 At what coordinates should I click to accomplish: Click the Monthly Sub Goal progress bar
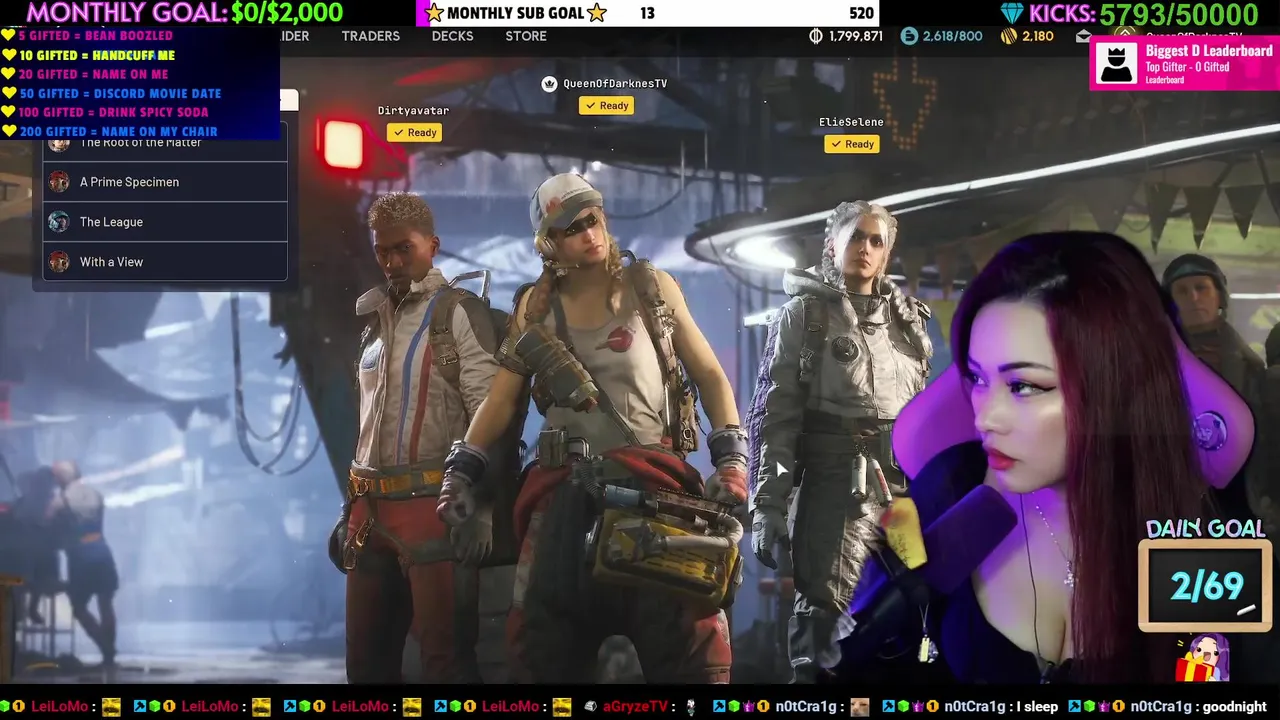[x=648, y=13]
